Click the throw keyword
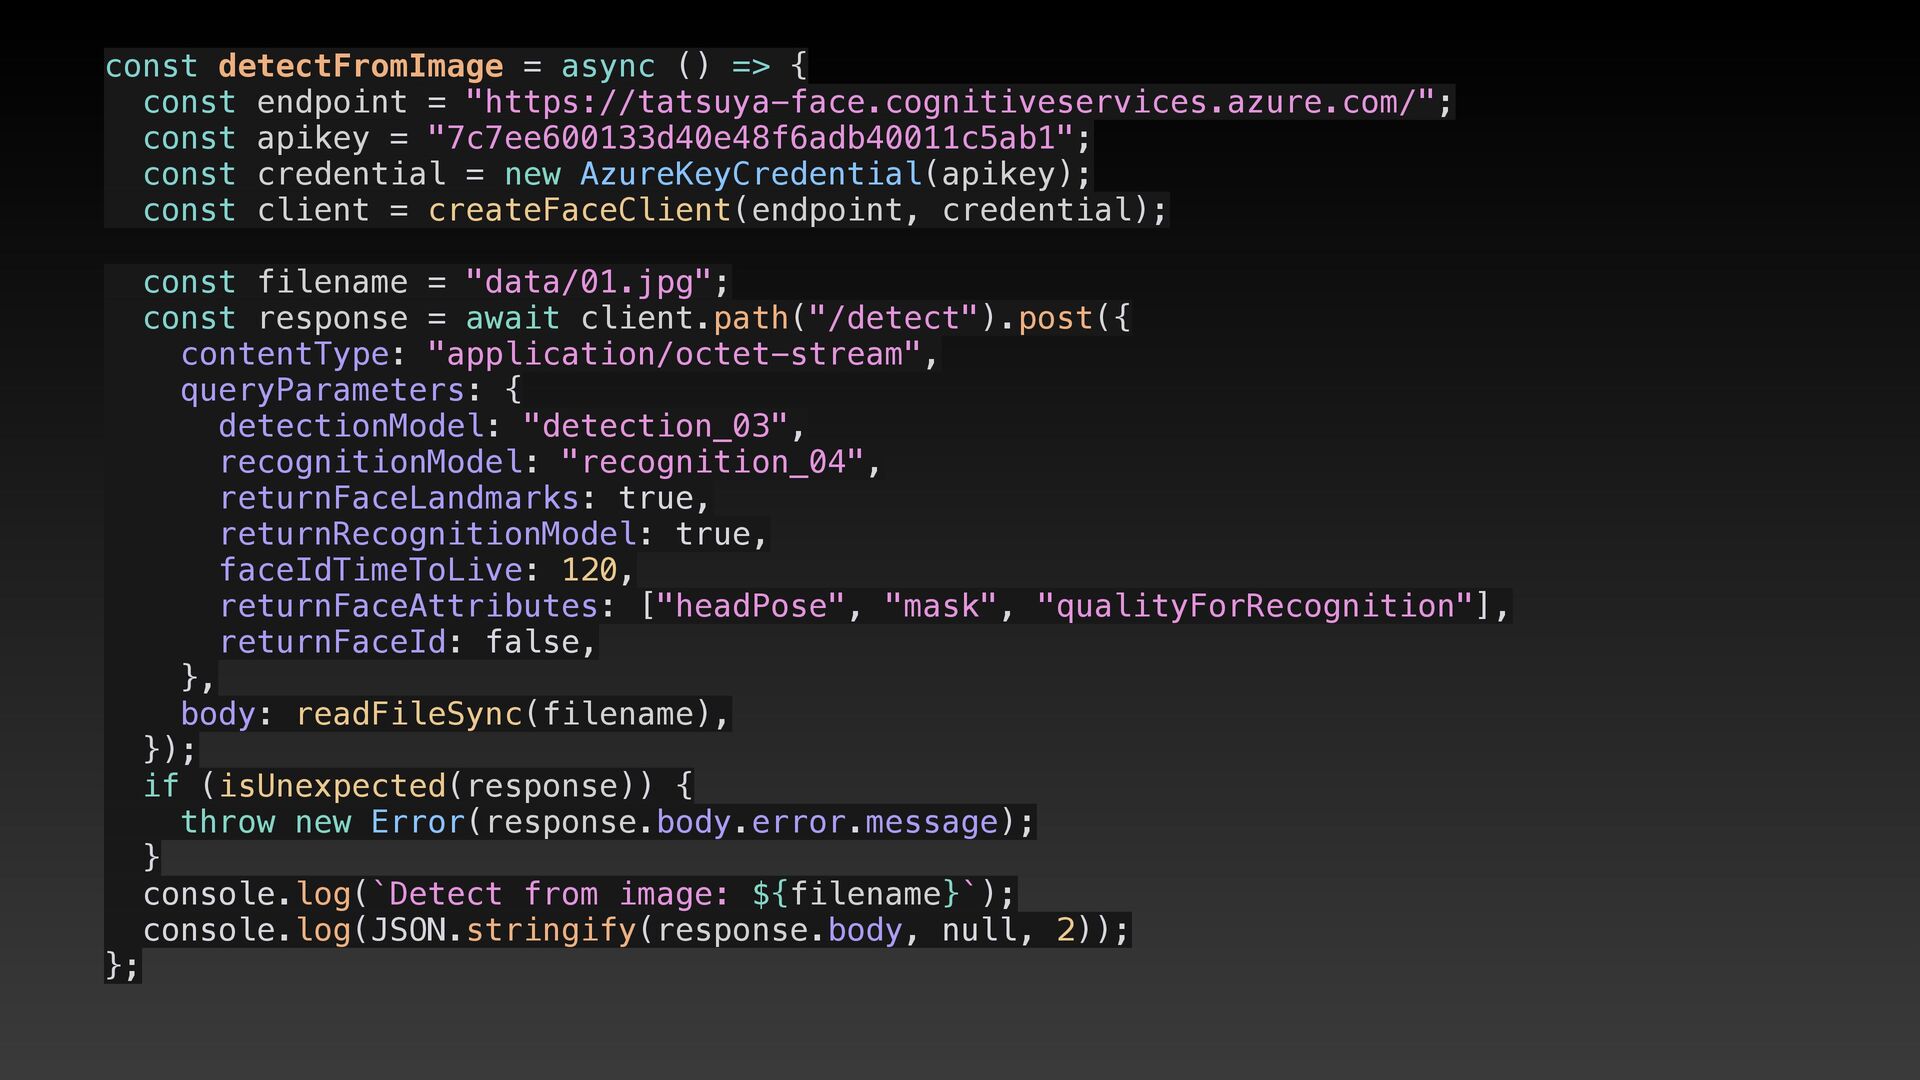The height and width of the screenshot is (1080, 1920). pos(227,822)
